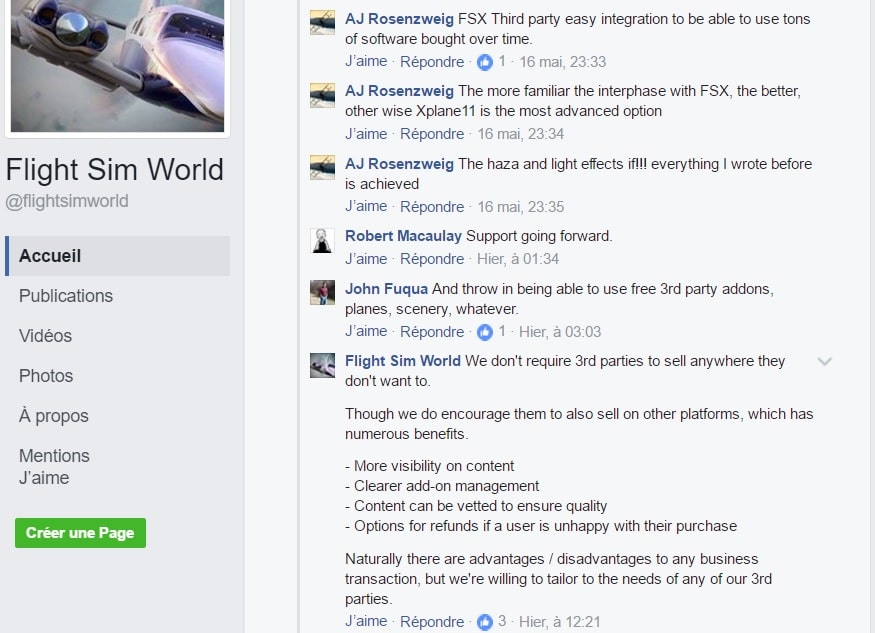Expand the options chevron on Flight Sim World's comment
Screen dimensions: 875x633
[824, 362]
